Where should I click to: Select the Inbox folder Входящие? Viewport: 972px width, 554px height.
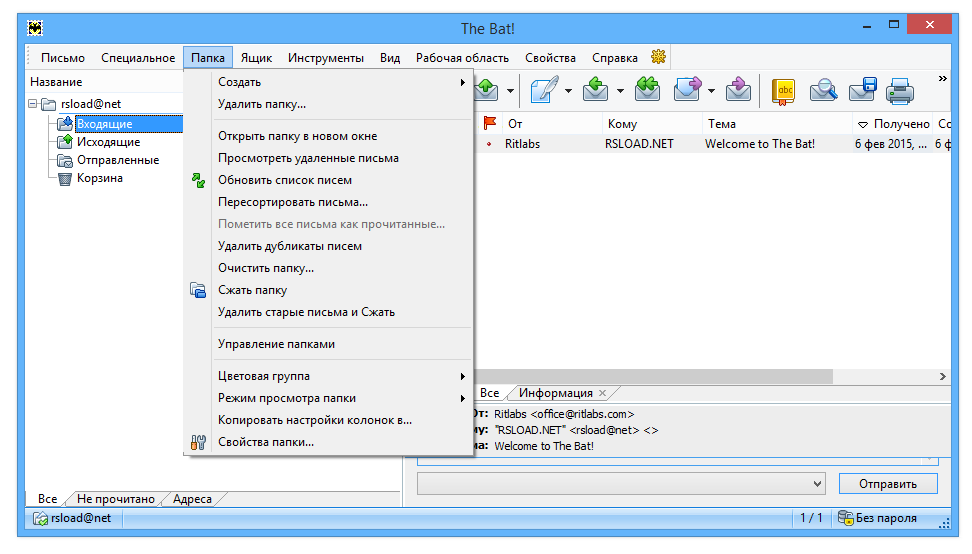105,124
